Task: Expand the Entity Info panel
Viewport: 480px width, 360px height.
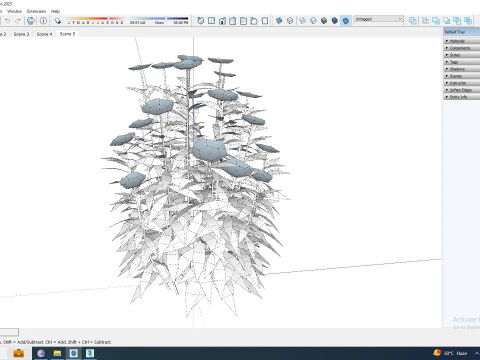Action: point(462,97)
